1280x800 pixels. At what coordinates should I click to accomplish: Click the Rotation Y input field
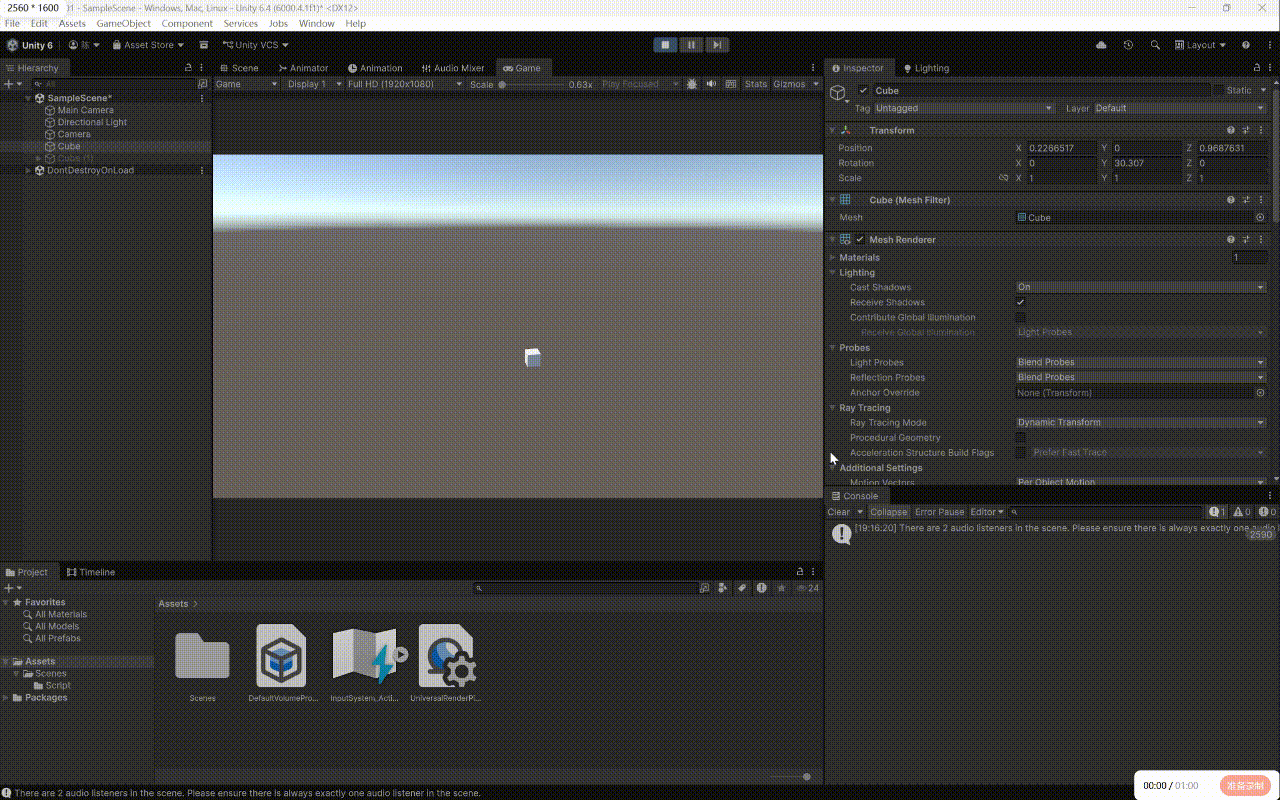tap(1146, 163)
